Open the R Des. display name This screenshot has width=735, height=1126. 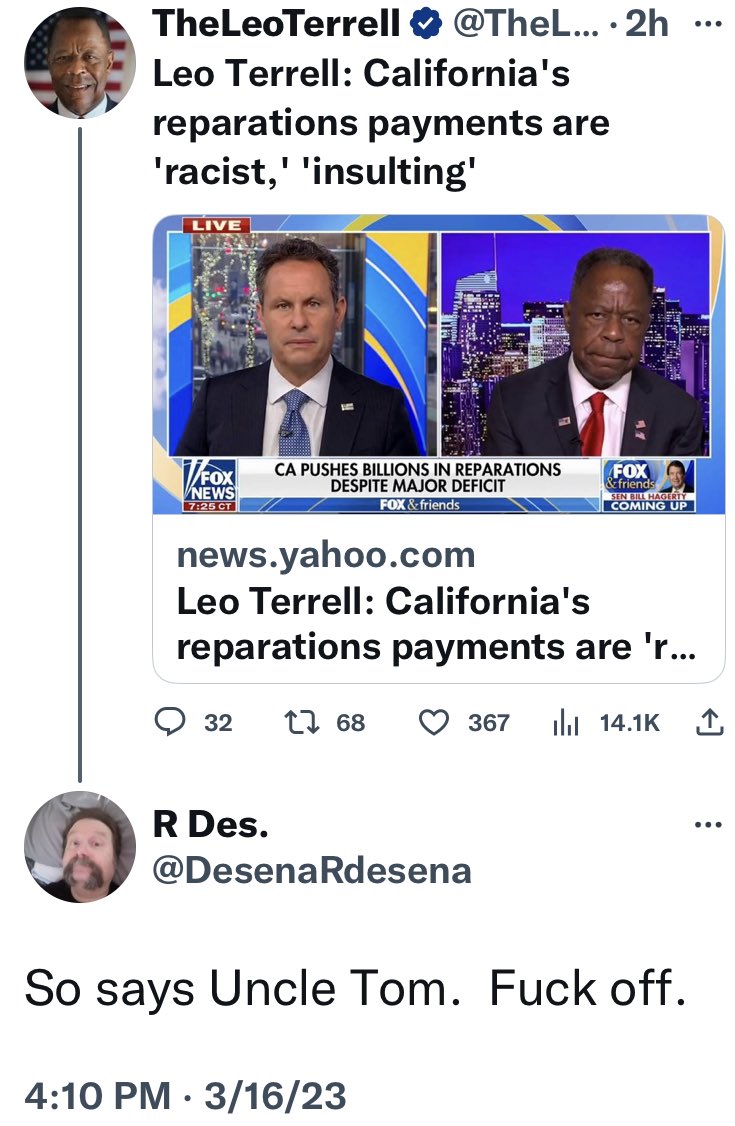[x=210, y=824]
